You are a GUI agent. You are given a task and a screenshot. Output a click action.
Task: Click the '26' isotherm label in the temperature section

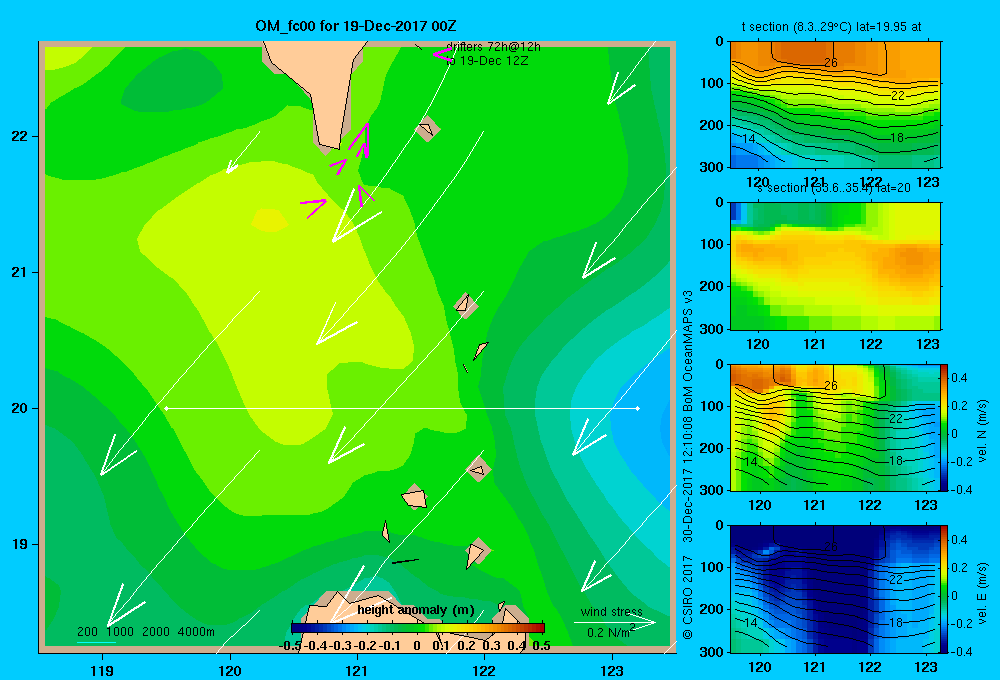tap(830, 63)
